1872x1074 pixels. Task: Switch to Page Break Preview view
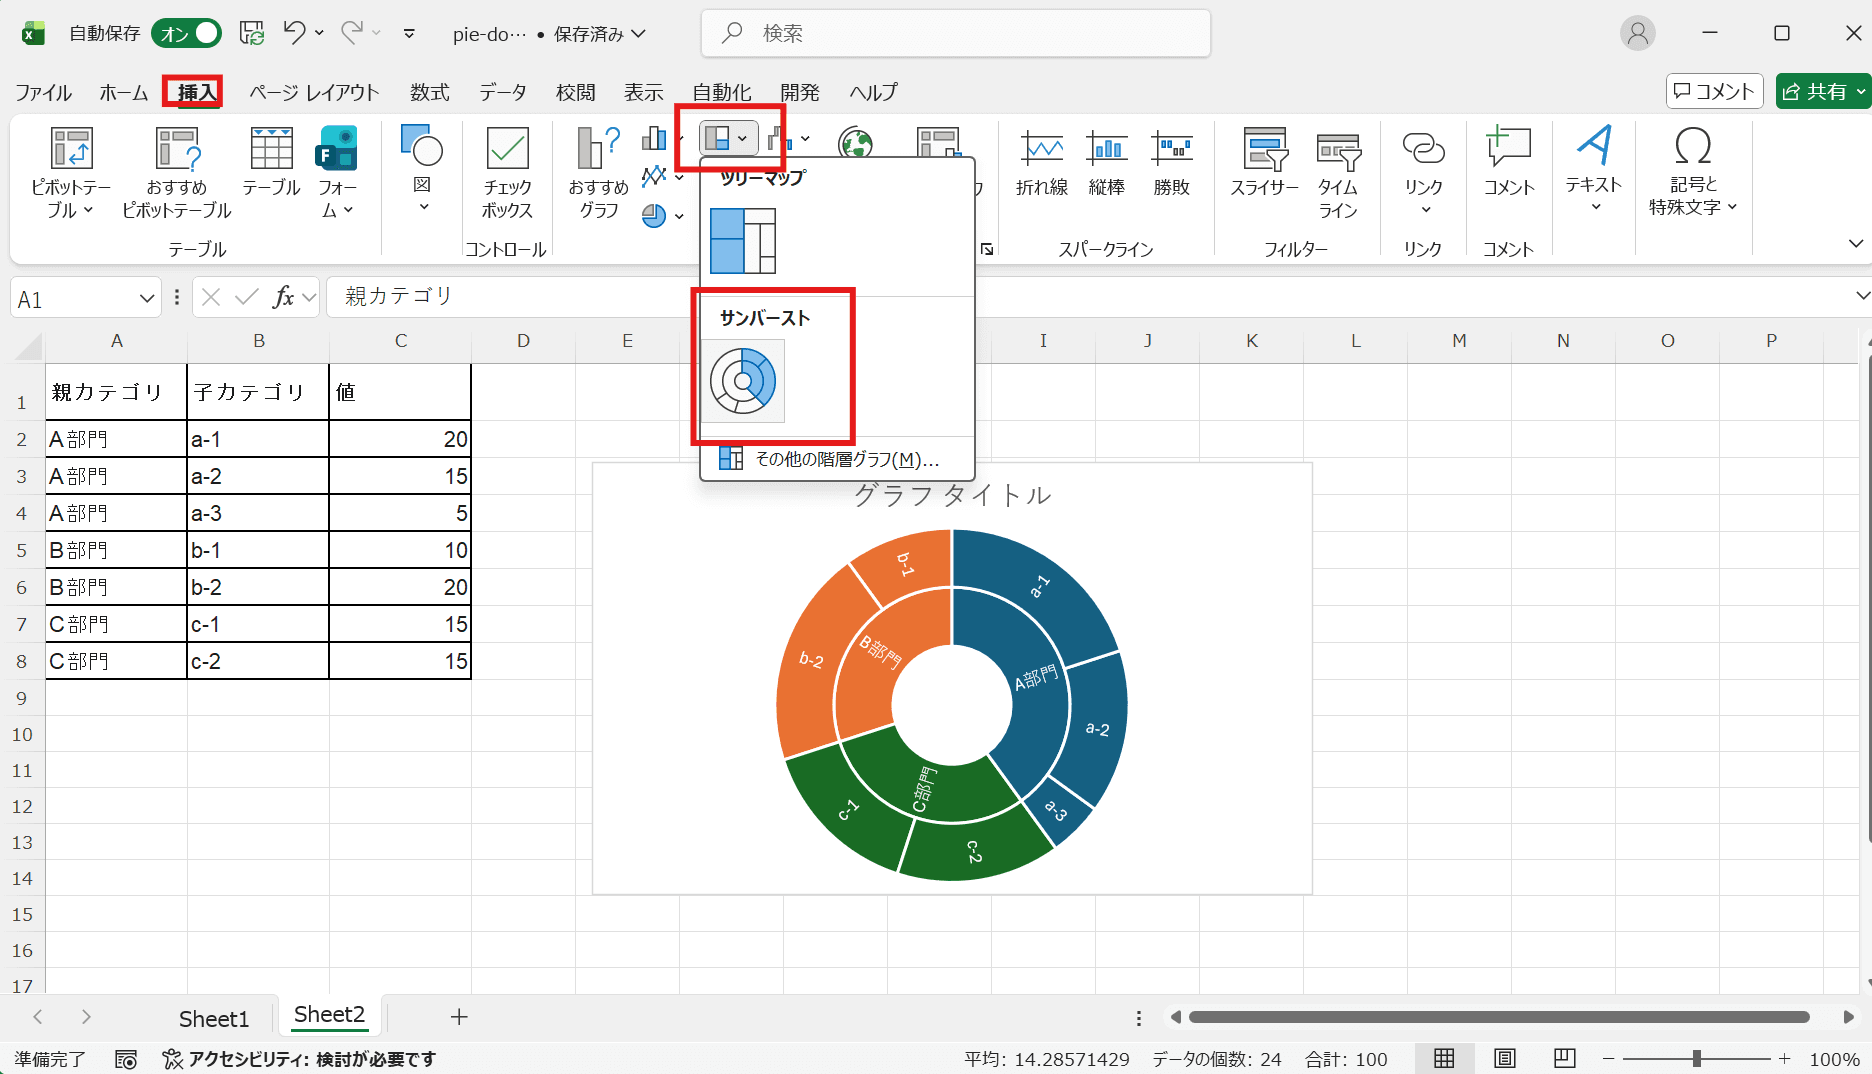pyautogui.click(x=1565, y=1058)
